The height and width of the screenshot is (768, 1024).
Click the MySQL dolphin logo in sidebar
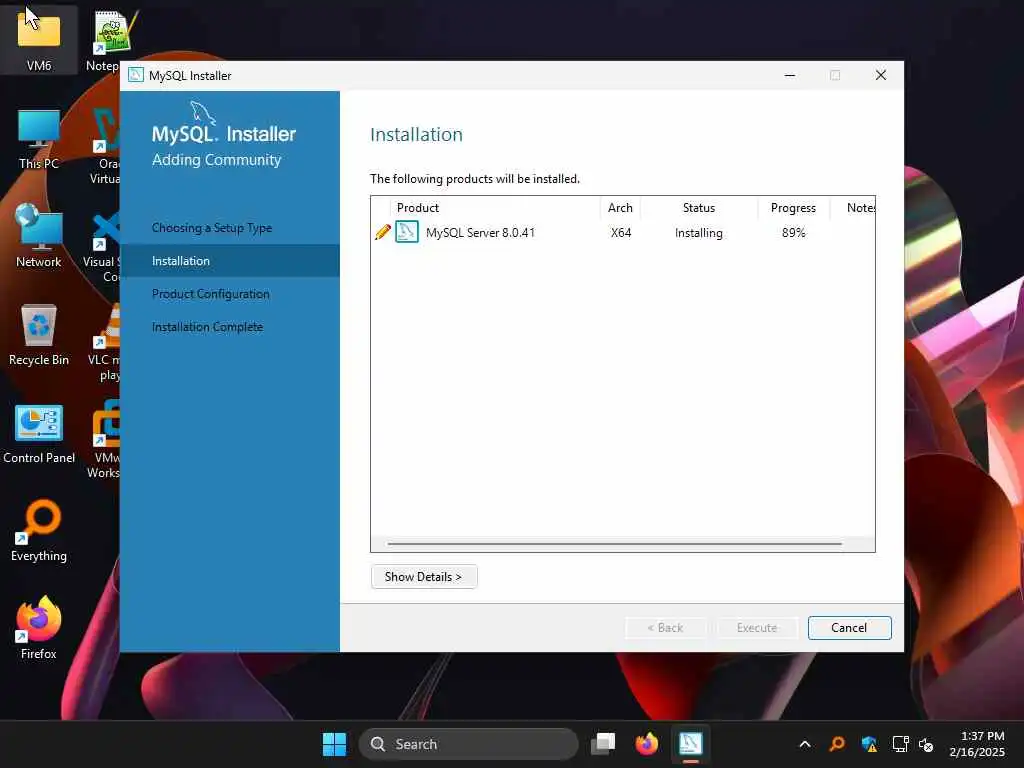click(202, 112)
